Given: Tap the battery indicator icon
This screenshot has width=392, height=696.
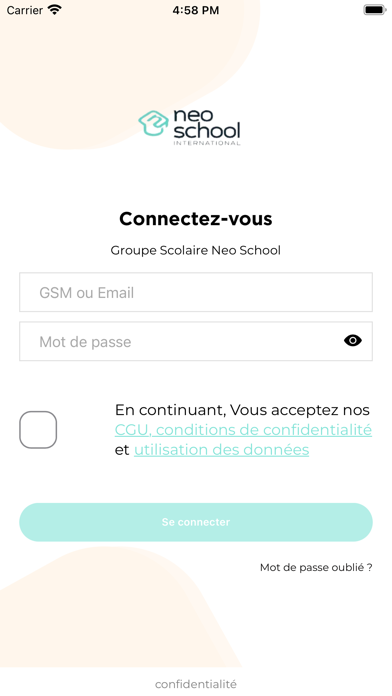Looking at the screenshot, I should tap(375, 10).
